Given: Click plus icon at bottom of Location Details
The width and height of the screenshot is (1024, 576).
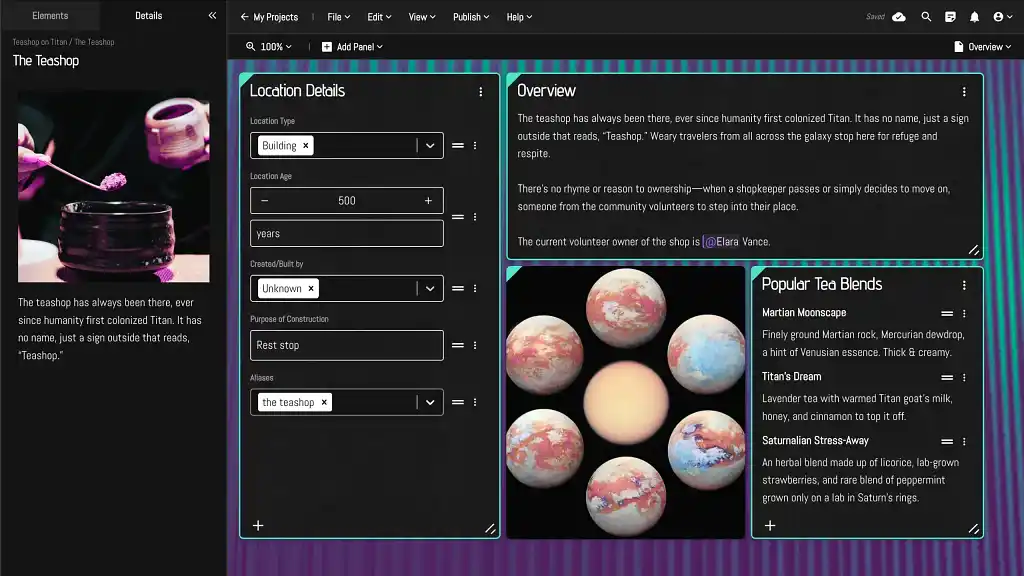Looking at the screenshot, I should [x=258, y=525].
